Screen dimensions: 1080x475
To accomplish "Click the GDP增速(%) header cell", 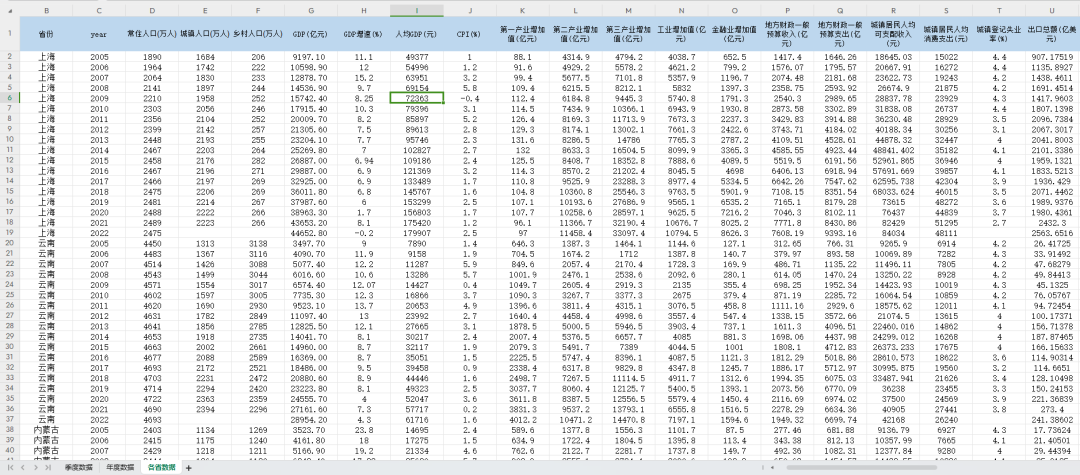I will point(364,34).
